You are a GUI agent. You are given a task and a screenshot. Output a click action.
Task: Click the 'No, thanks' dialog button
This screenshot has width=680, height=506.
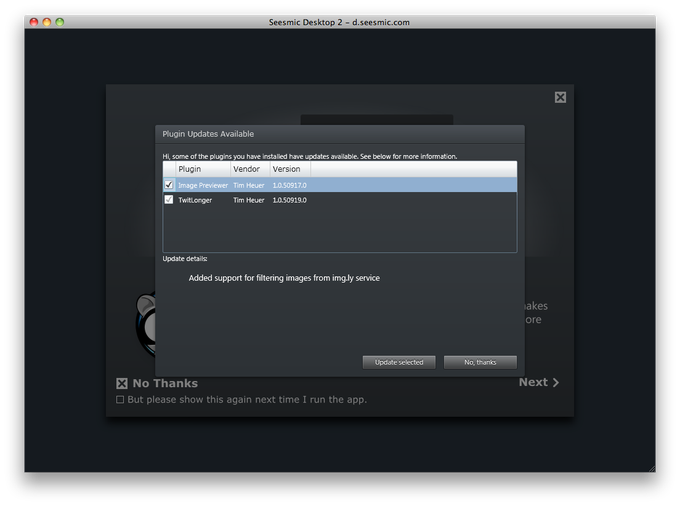tap(480, 362)
